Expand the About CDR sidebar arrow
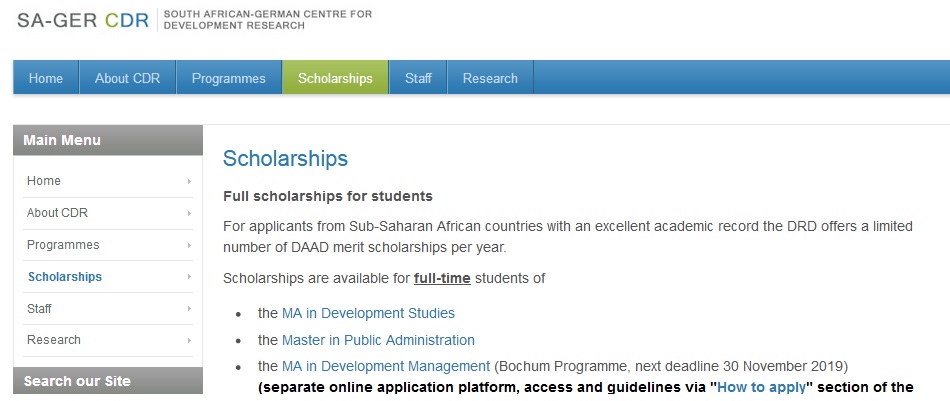950x401 pixels. coord(189,213)
